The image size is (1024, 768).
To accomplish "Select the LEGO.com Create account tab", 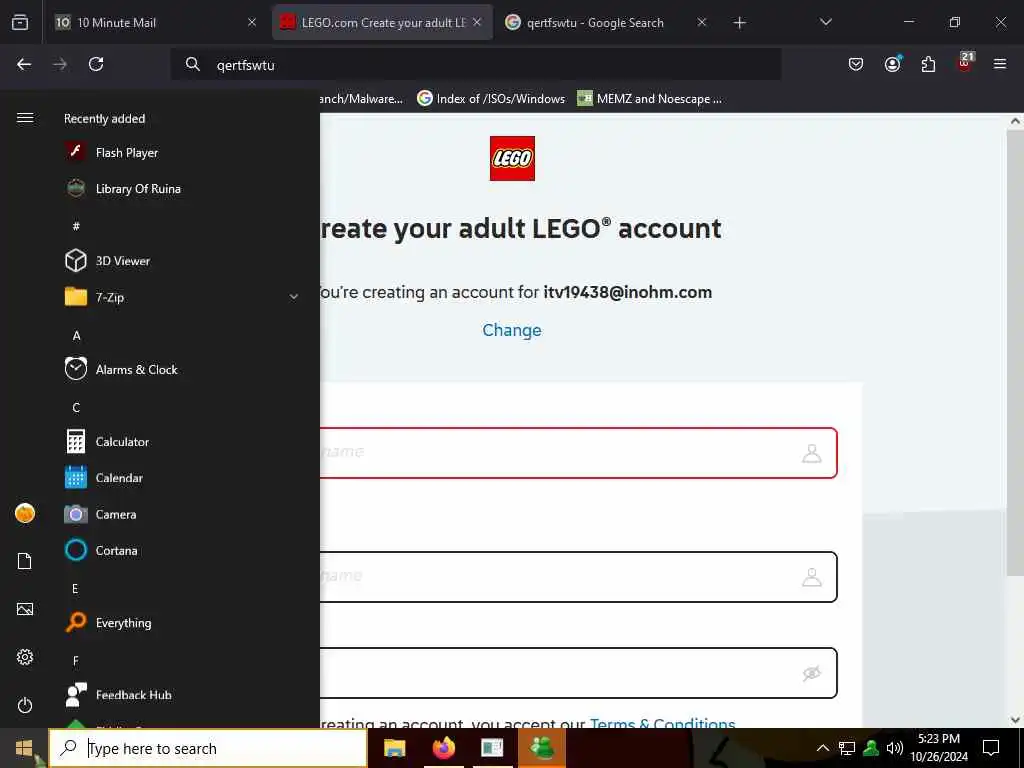I will coord(382,22).
